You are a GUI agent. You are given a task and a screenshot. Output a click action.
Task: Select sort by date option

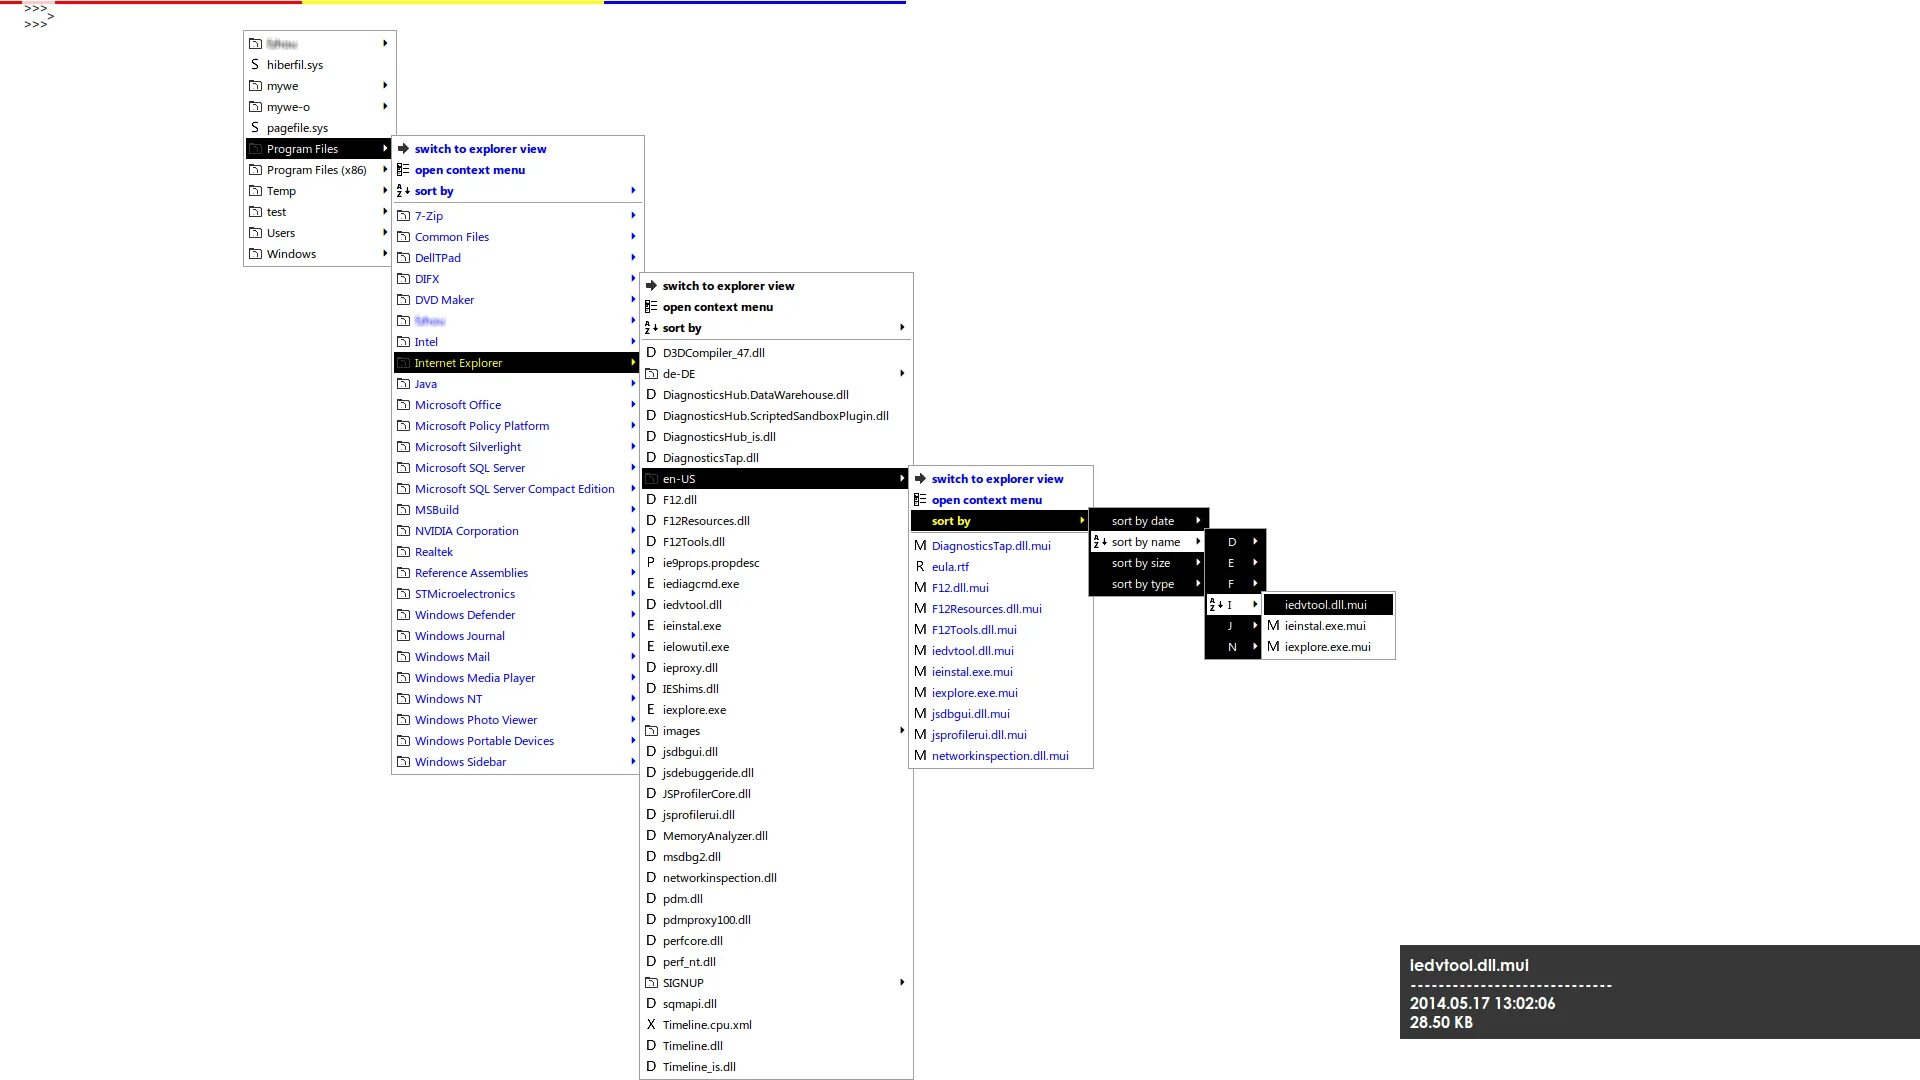point(1143,521)
